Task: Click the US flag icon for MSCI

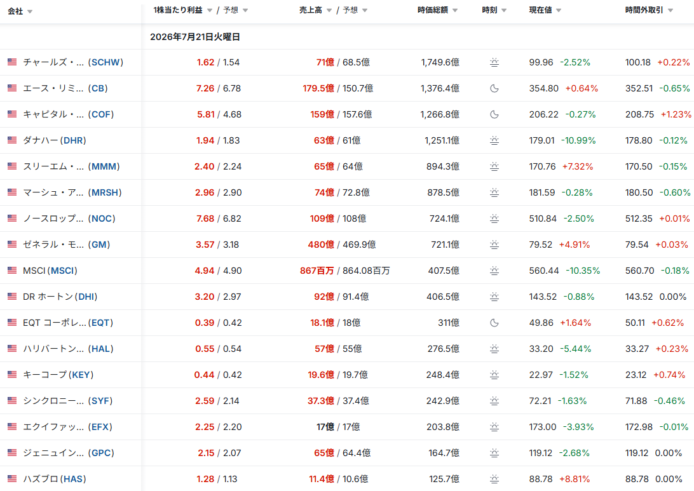Action: click(12, 271)
